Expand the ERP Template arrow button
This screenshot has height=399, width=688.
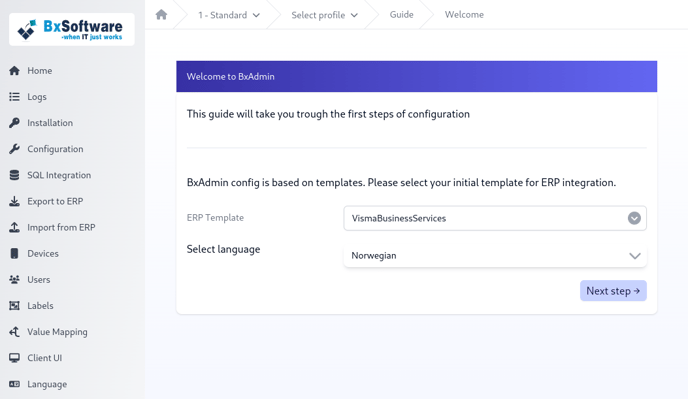[x=634, y=218]
